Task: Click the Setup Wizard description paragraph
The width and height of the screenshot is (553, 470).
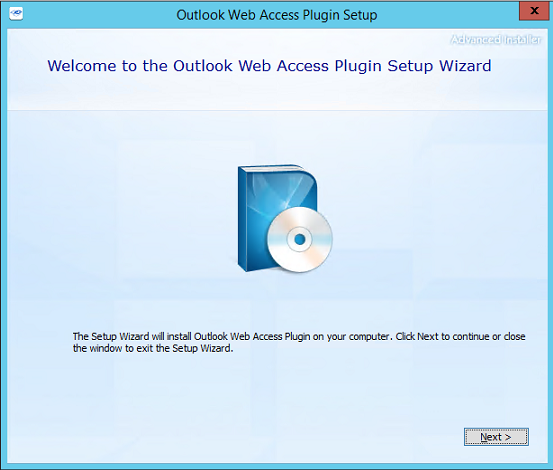Action: pyautogui.click(x=299, y=342)
